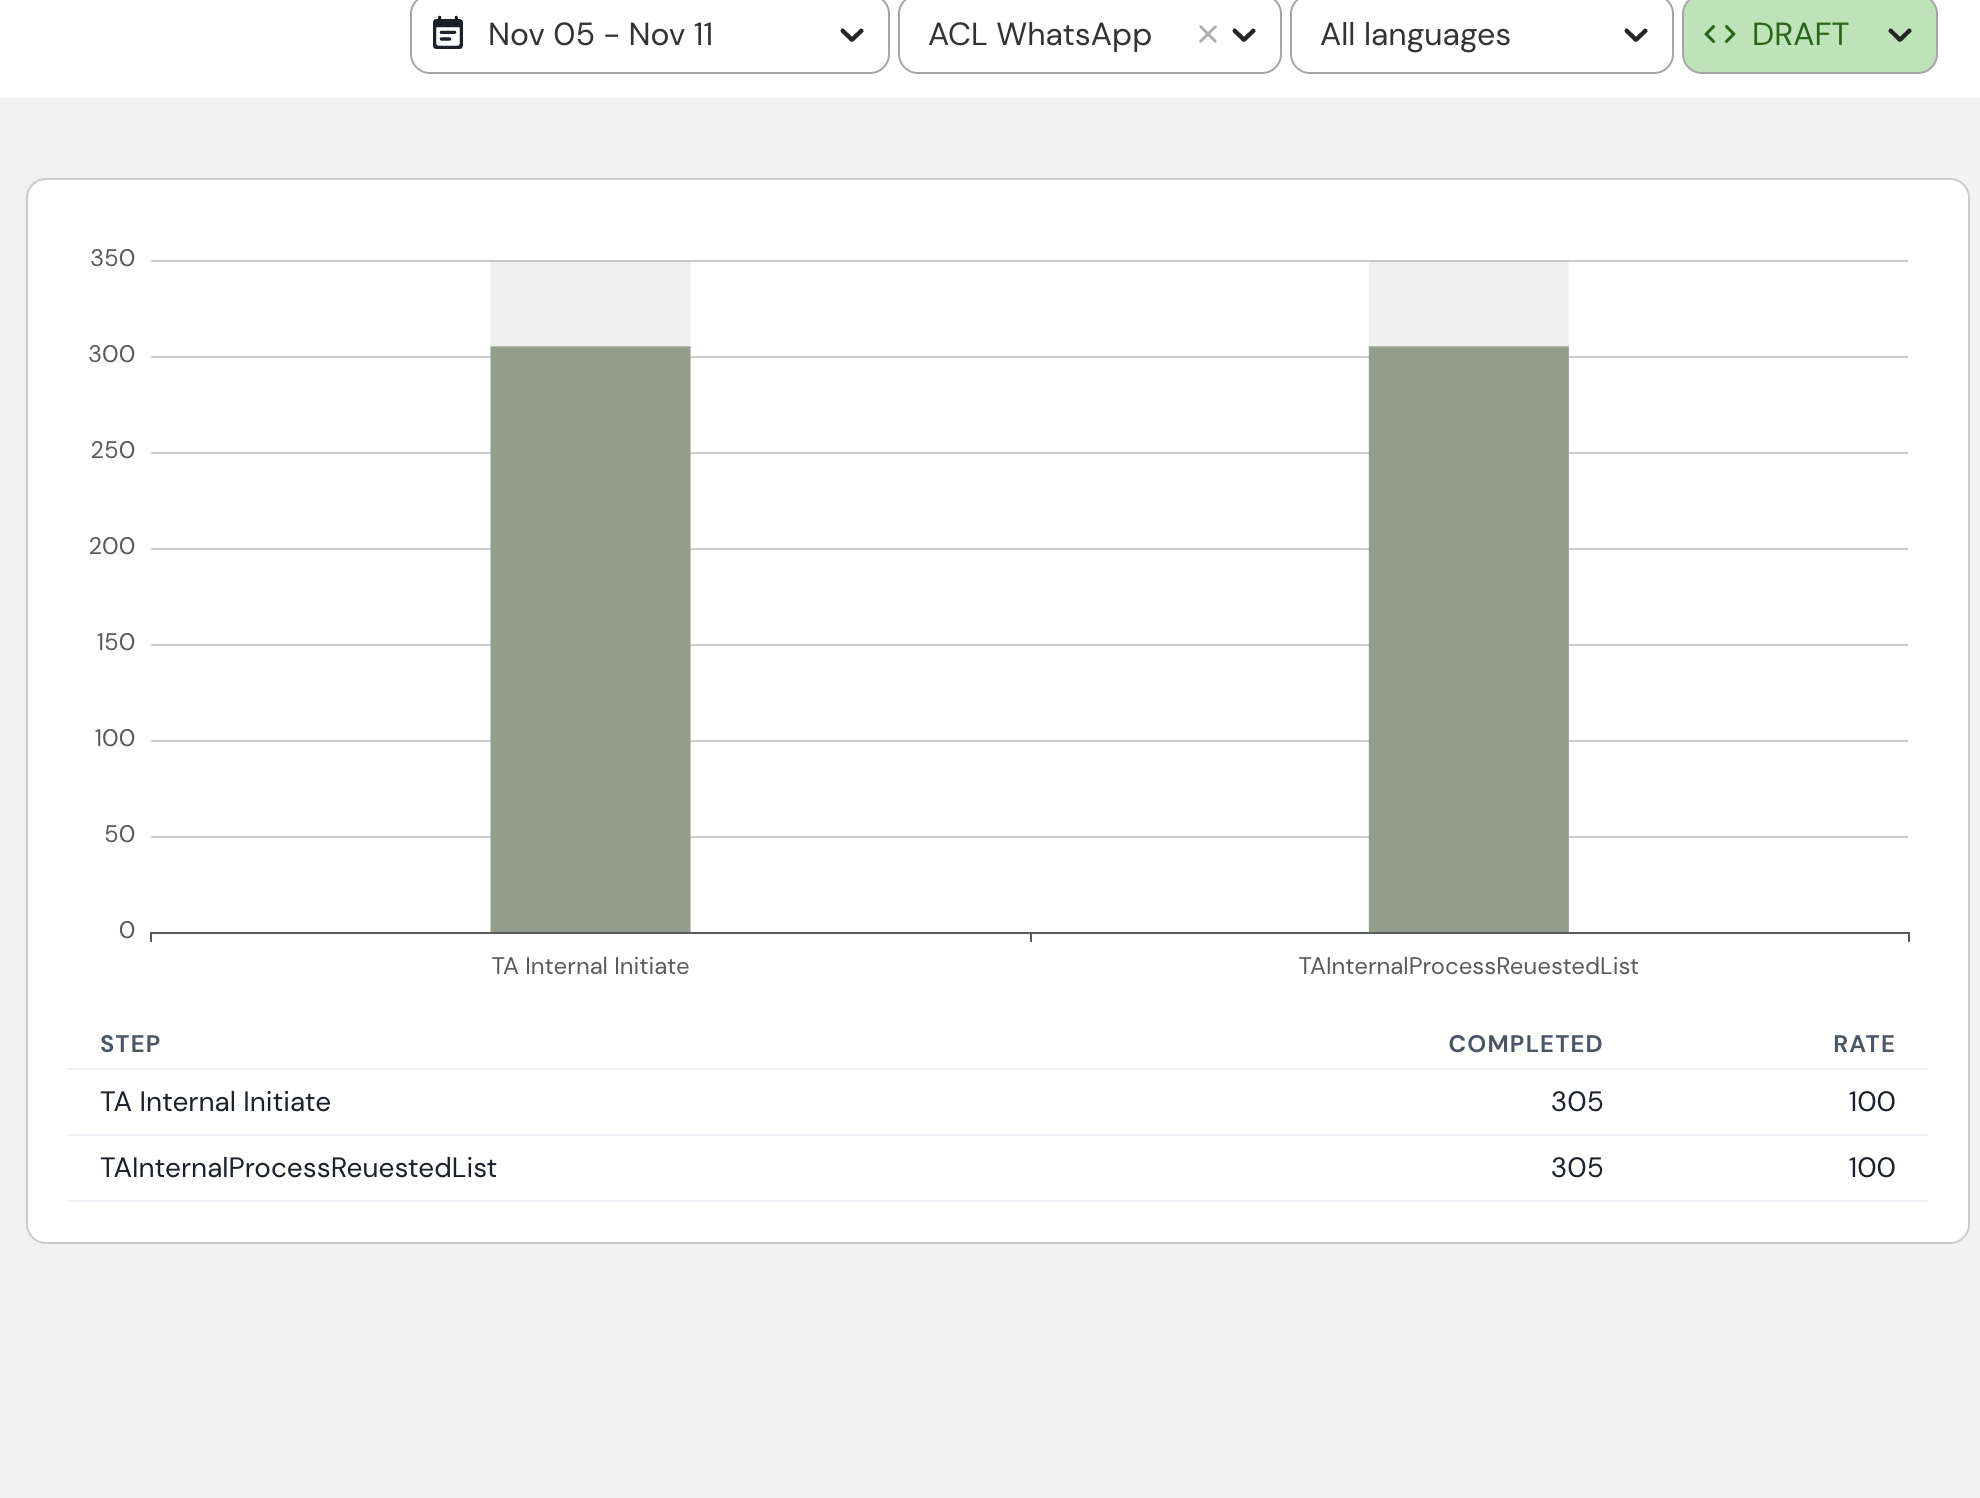The width and height of the screenshot is (1980, 1498).
Task: Click the 350 y-axis label
Action: coord(112,258)
